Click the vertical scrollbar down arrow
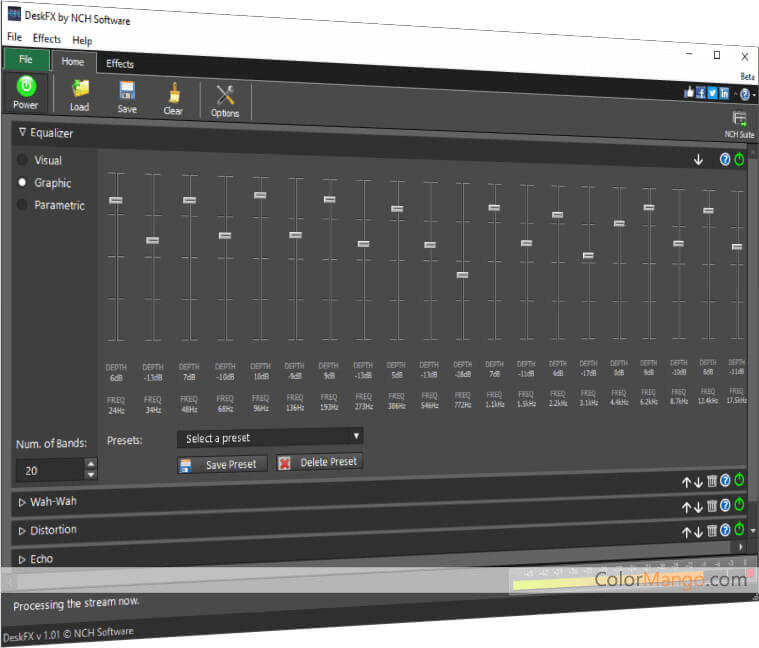The height and width of the screenshot is (648, 759). (753, 531)
